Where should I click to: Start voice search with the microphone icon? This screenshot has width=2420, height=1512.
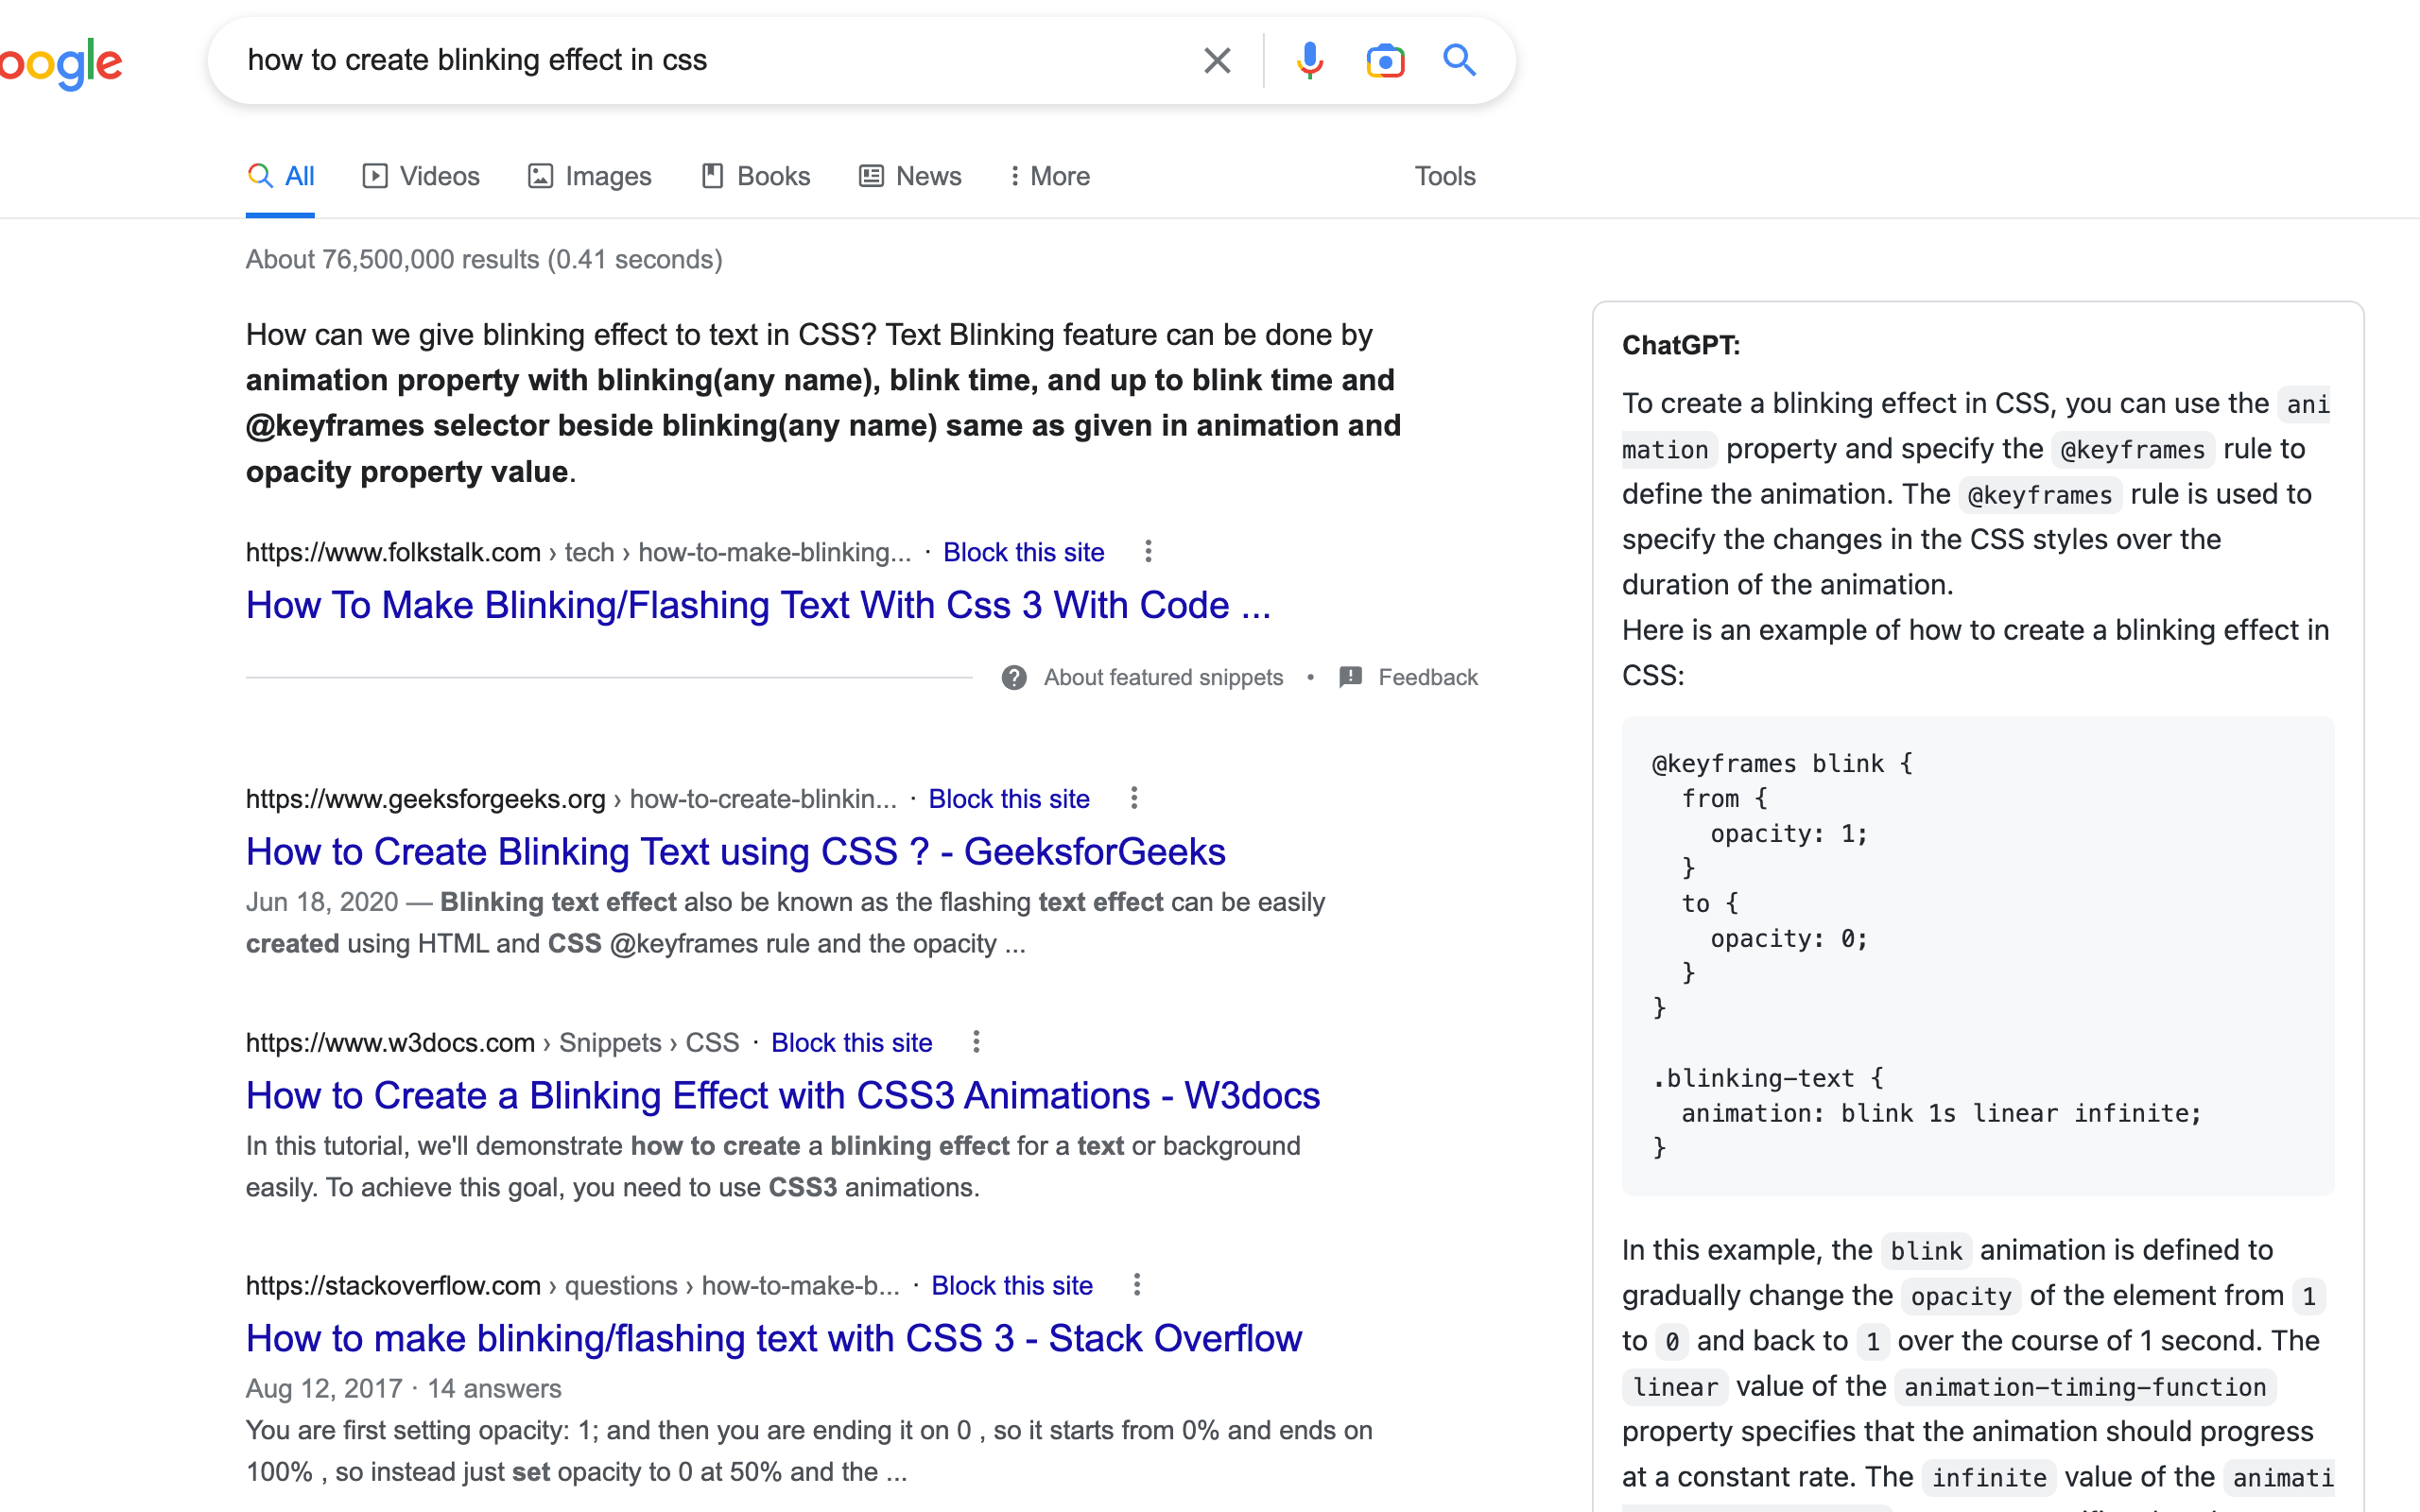(1309, 61)
